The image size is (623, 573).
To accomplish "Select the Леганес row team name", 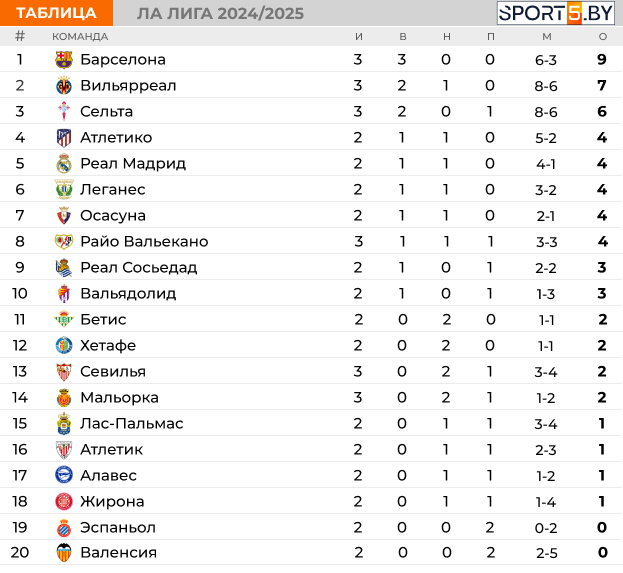I will [x=113, y=190].
